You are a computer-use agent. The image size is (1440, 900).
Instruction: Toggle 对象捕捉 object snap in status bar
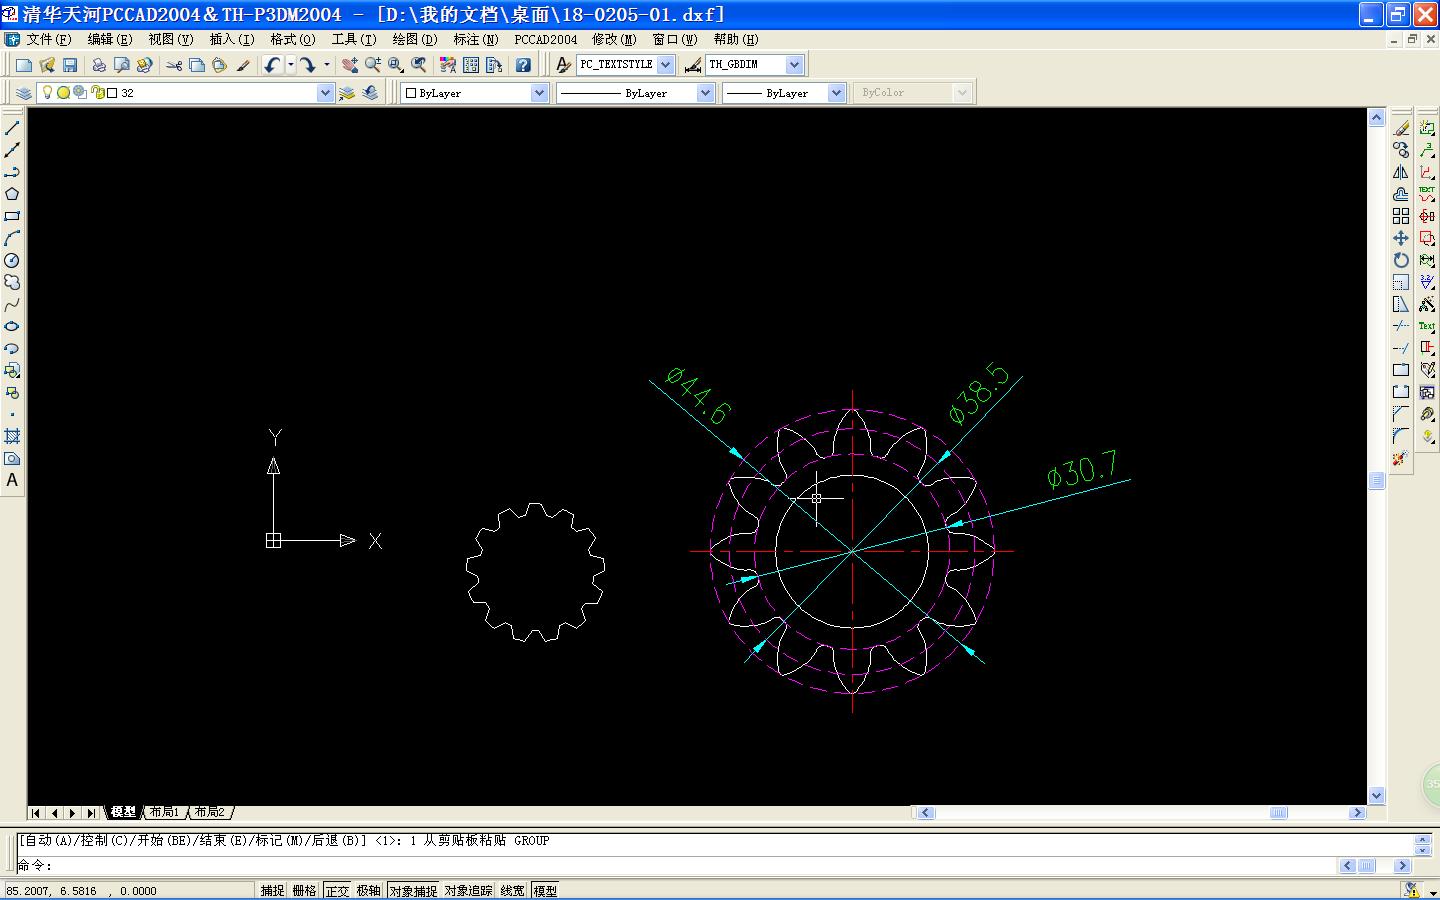click(x=413, y=890)
